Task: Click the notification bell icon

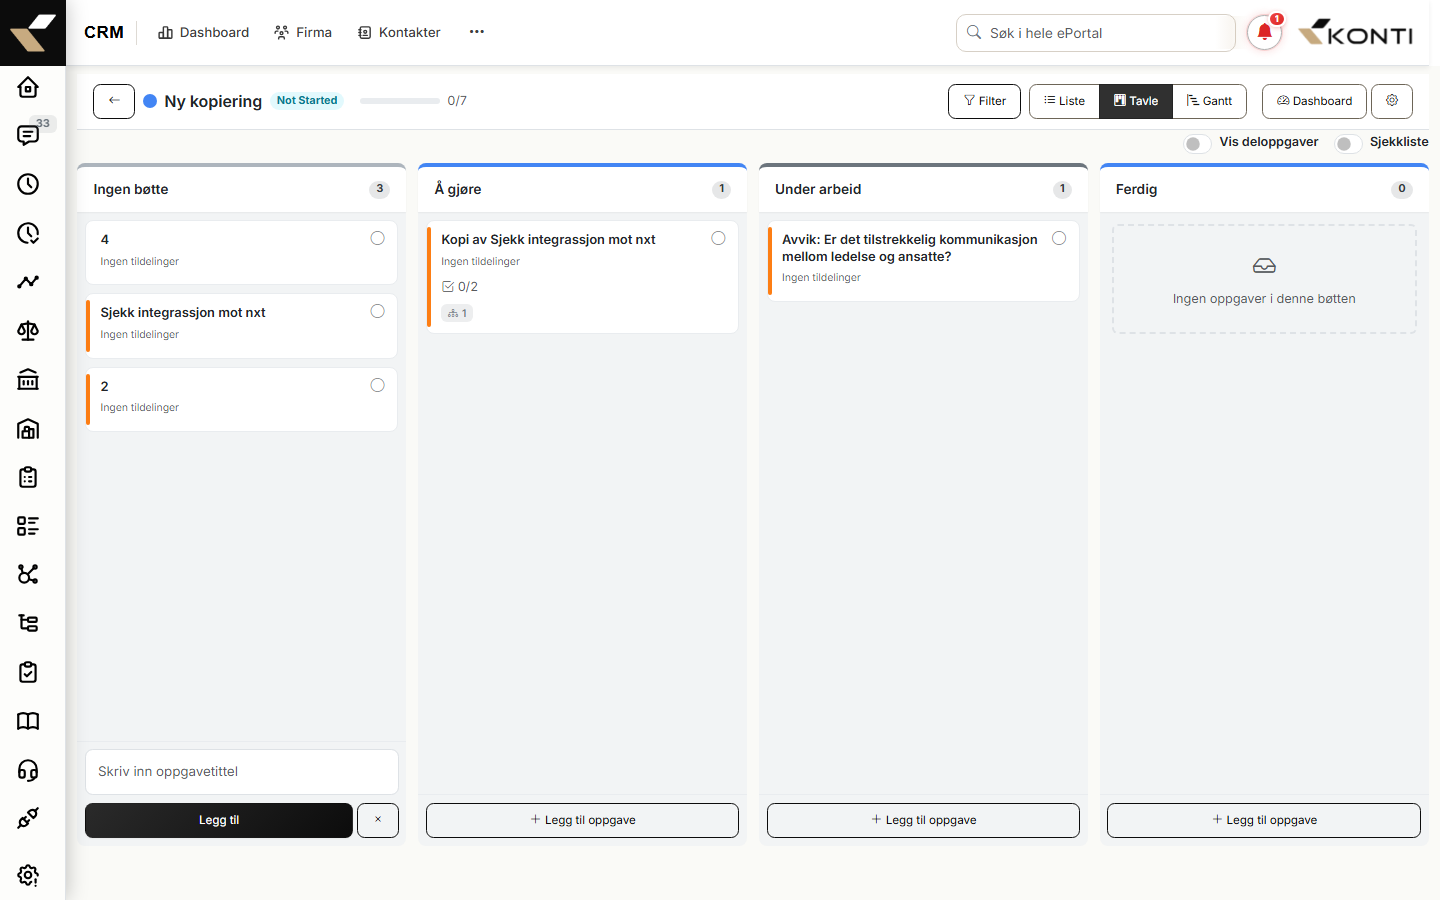Action: tap(1264, 32)
